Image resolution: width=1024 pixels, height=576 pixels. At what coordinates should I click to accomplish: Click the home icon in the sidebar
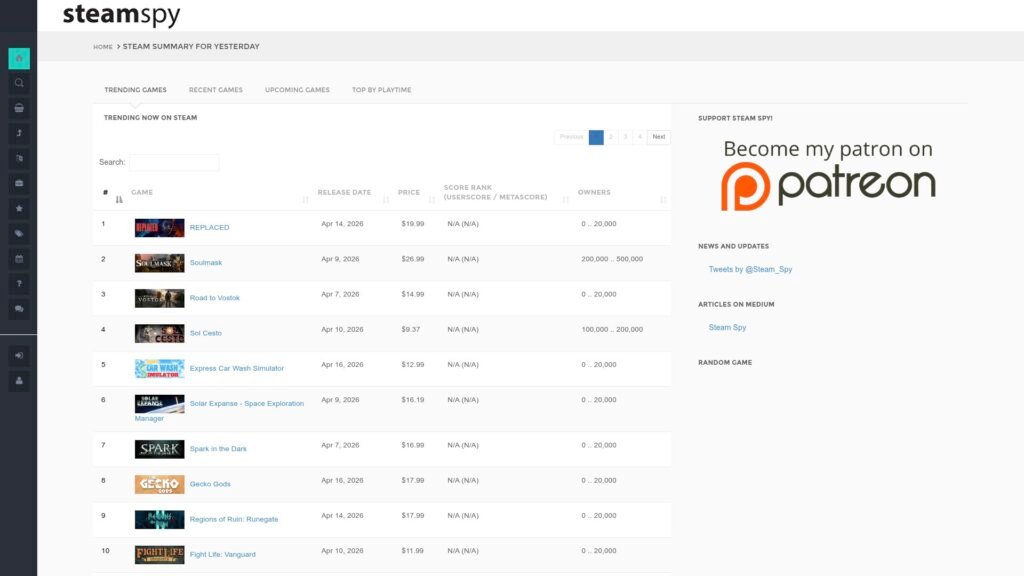19,58
